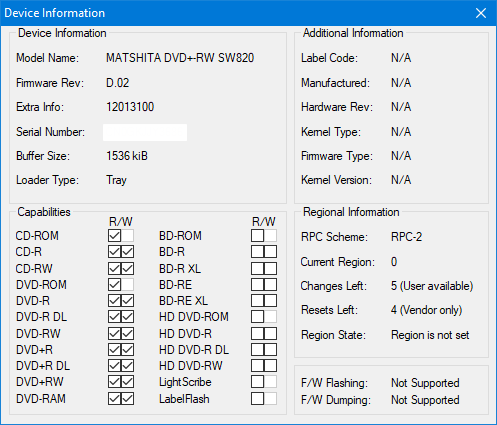Select the Kernel Version N/A value
This screenshot has height=425, width=497.
point(401,180)
